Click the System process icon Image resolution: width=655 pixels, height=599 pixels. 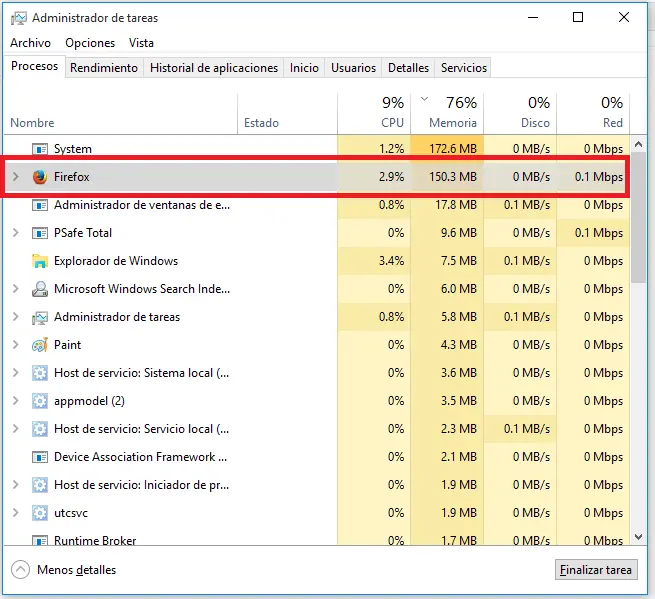(x=40, y=149)
